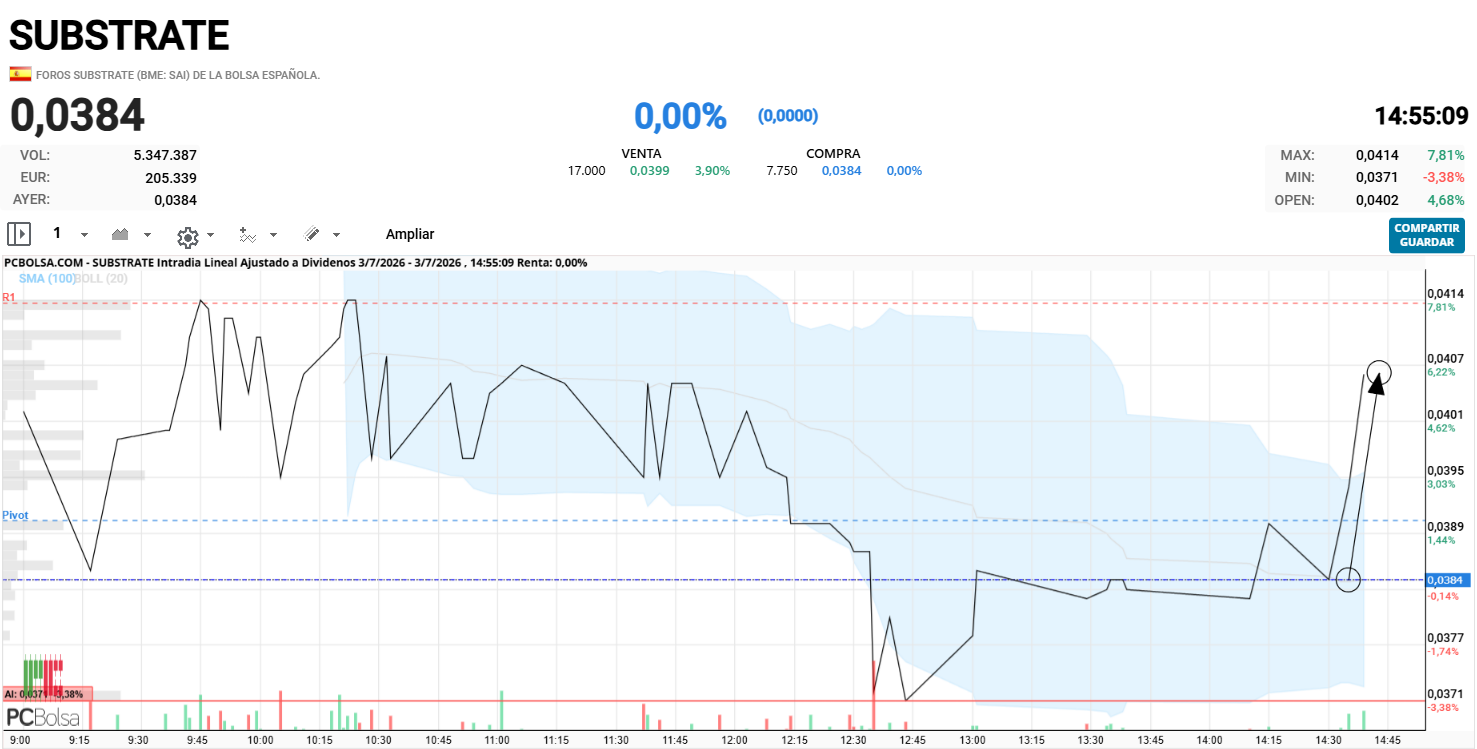
Task: Click the PCBolsa logo watermark
Action: click(43, 717)
